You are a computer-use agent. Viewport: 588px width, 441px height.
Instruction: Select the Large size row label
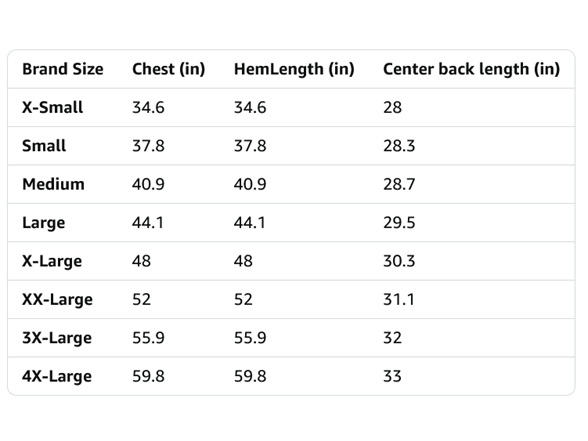[x=44, y=223]
